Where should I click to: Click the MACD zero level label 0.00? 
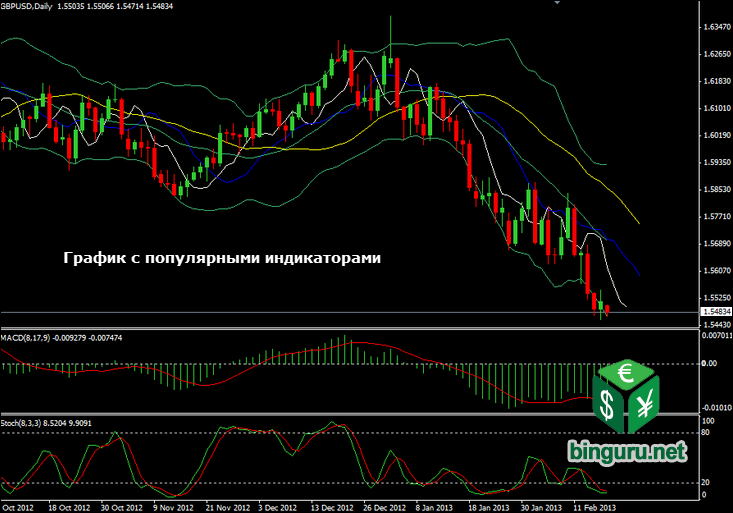pos(709,363)
